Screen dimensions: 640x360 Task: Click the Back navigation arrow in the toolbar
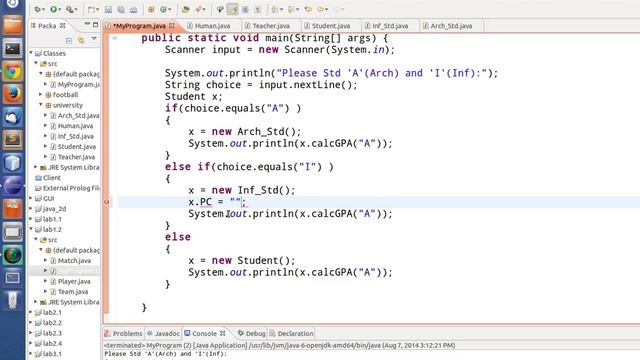click(x=321, y=9)
